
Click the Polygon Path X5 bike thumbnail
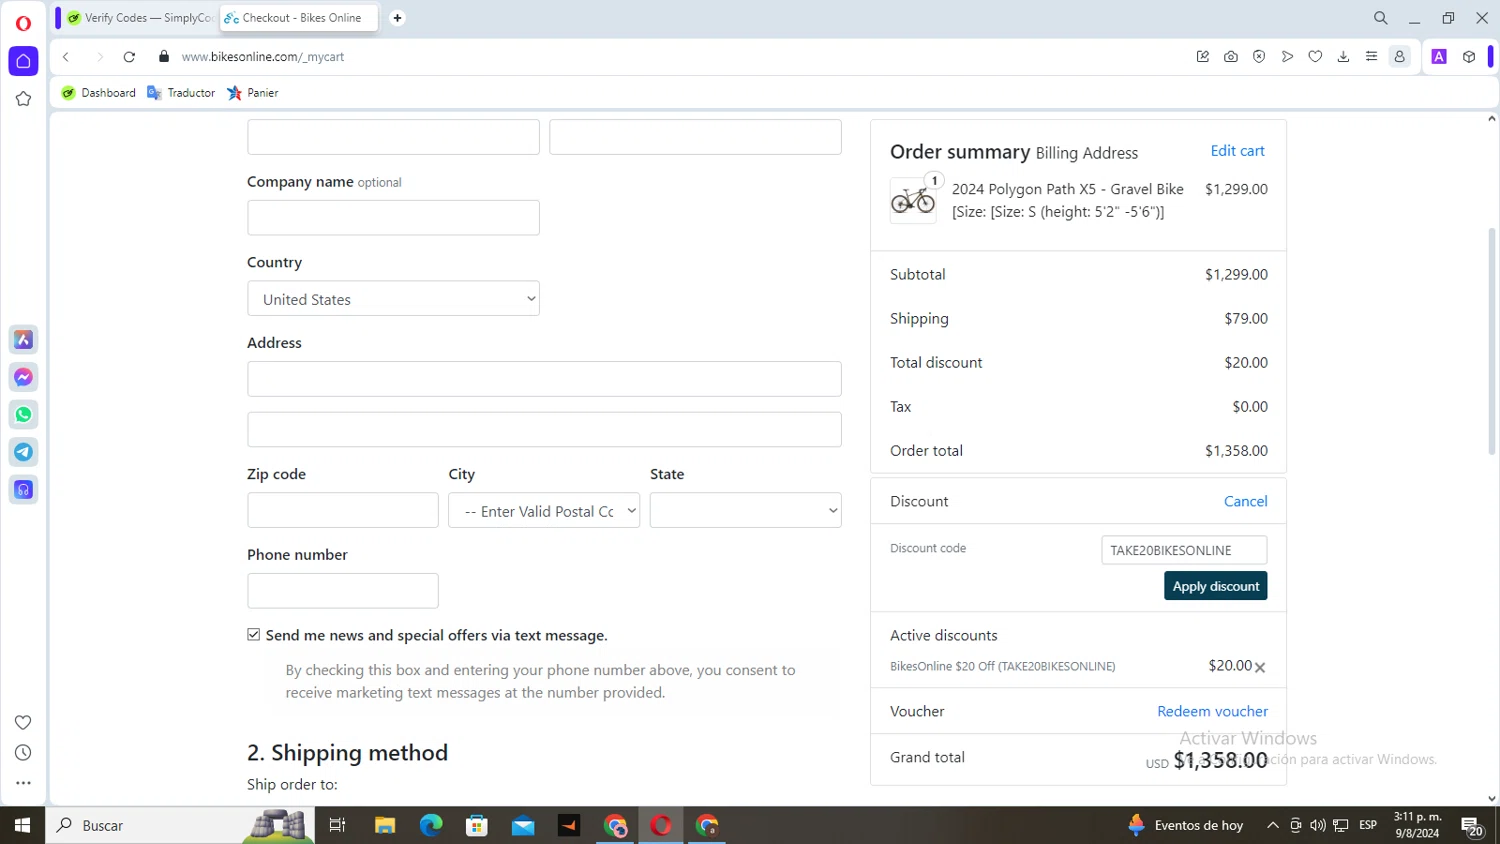[x=913, y=200]
